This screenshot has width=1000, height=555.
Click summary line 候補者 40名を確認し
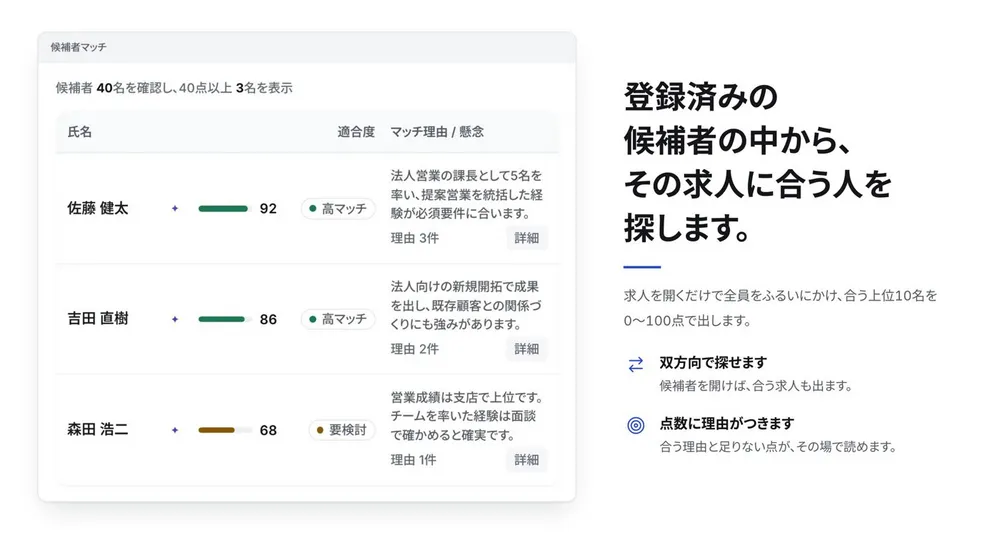click(x=173, y=88)
